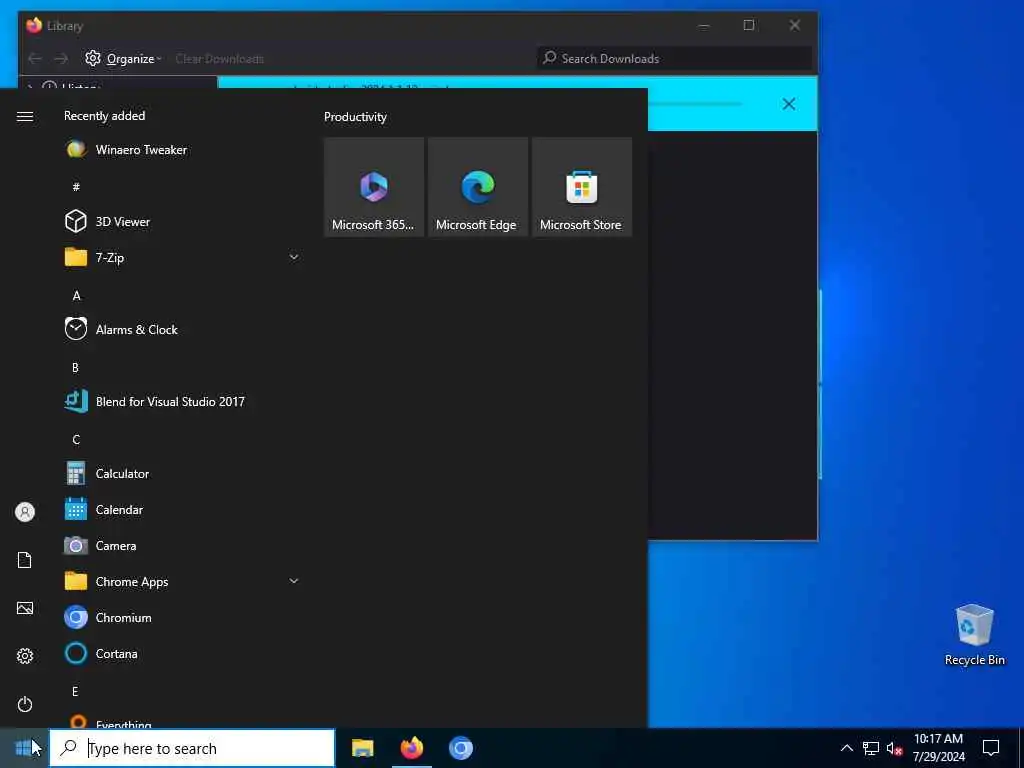Screen dimensions: 1024x768
Task: Click Search Downloads field in Library
Action: click(675, 59)
